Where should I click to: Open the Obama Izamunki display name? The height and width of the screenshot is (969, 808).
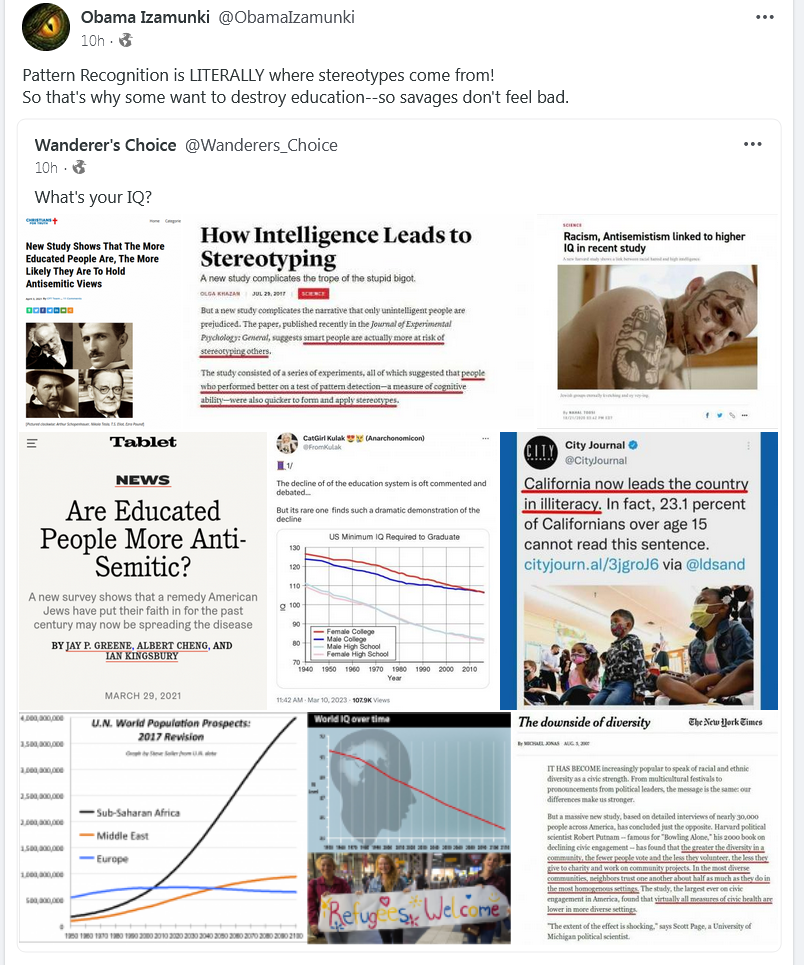pyautogui.click(x=145, y=17)
